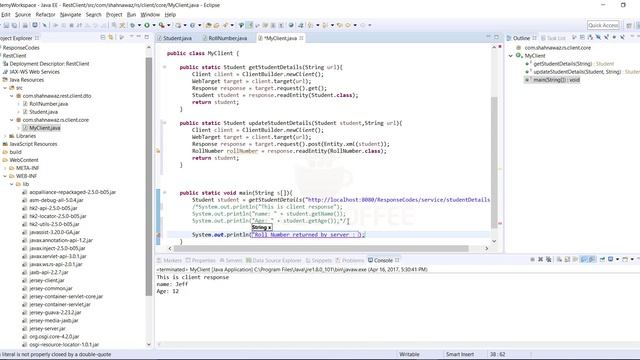Select RollNumber.java in Project Explorer
Viewport: 640px width, 360px height.
point(49,104)
